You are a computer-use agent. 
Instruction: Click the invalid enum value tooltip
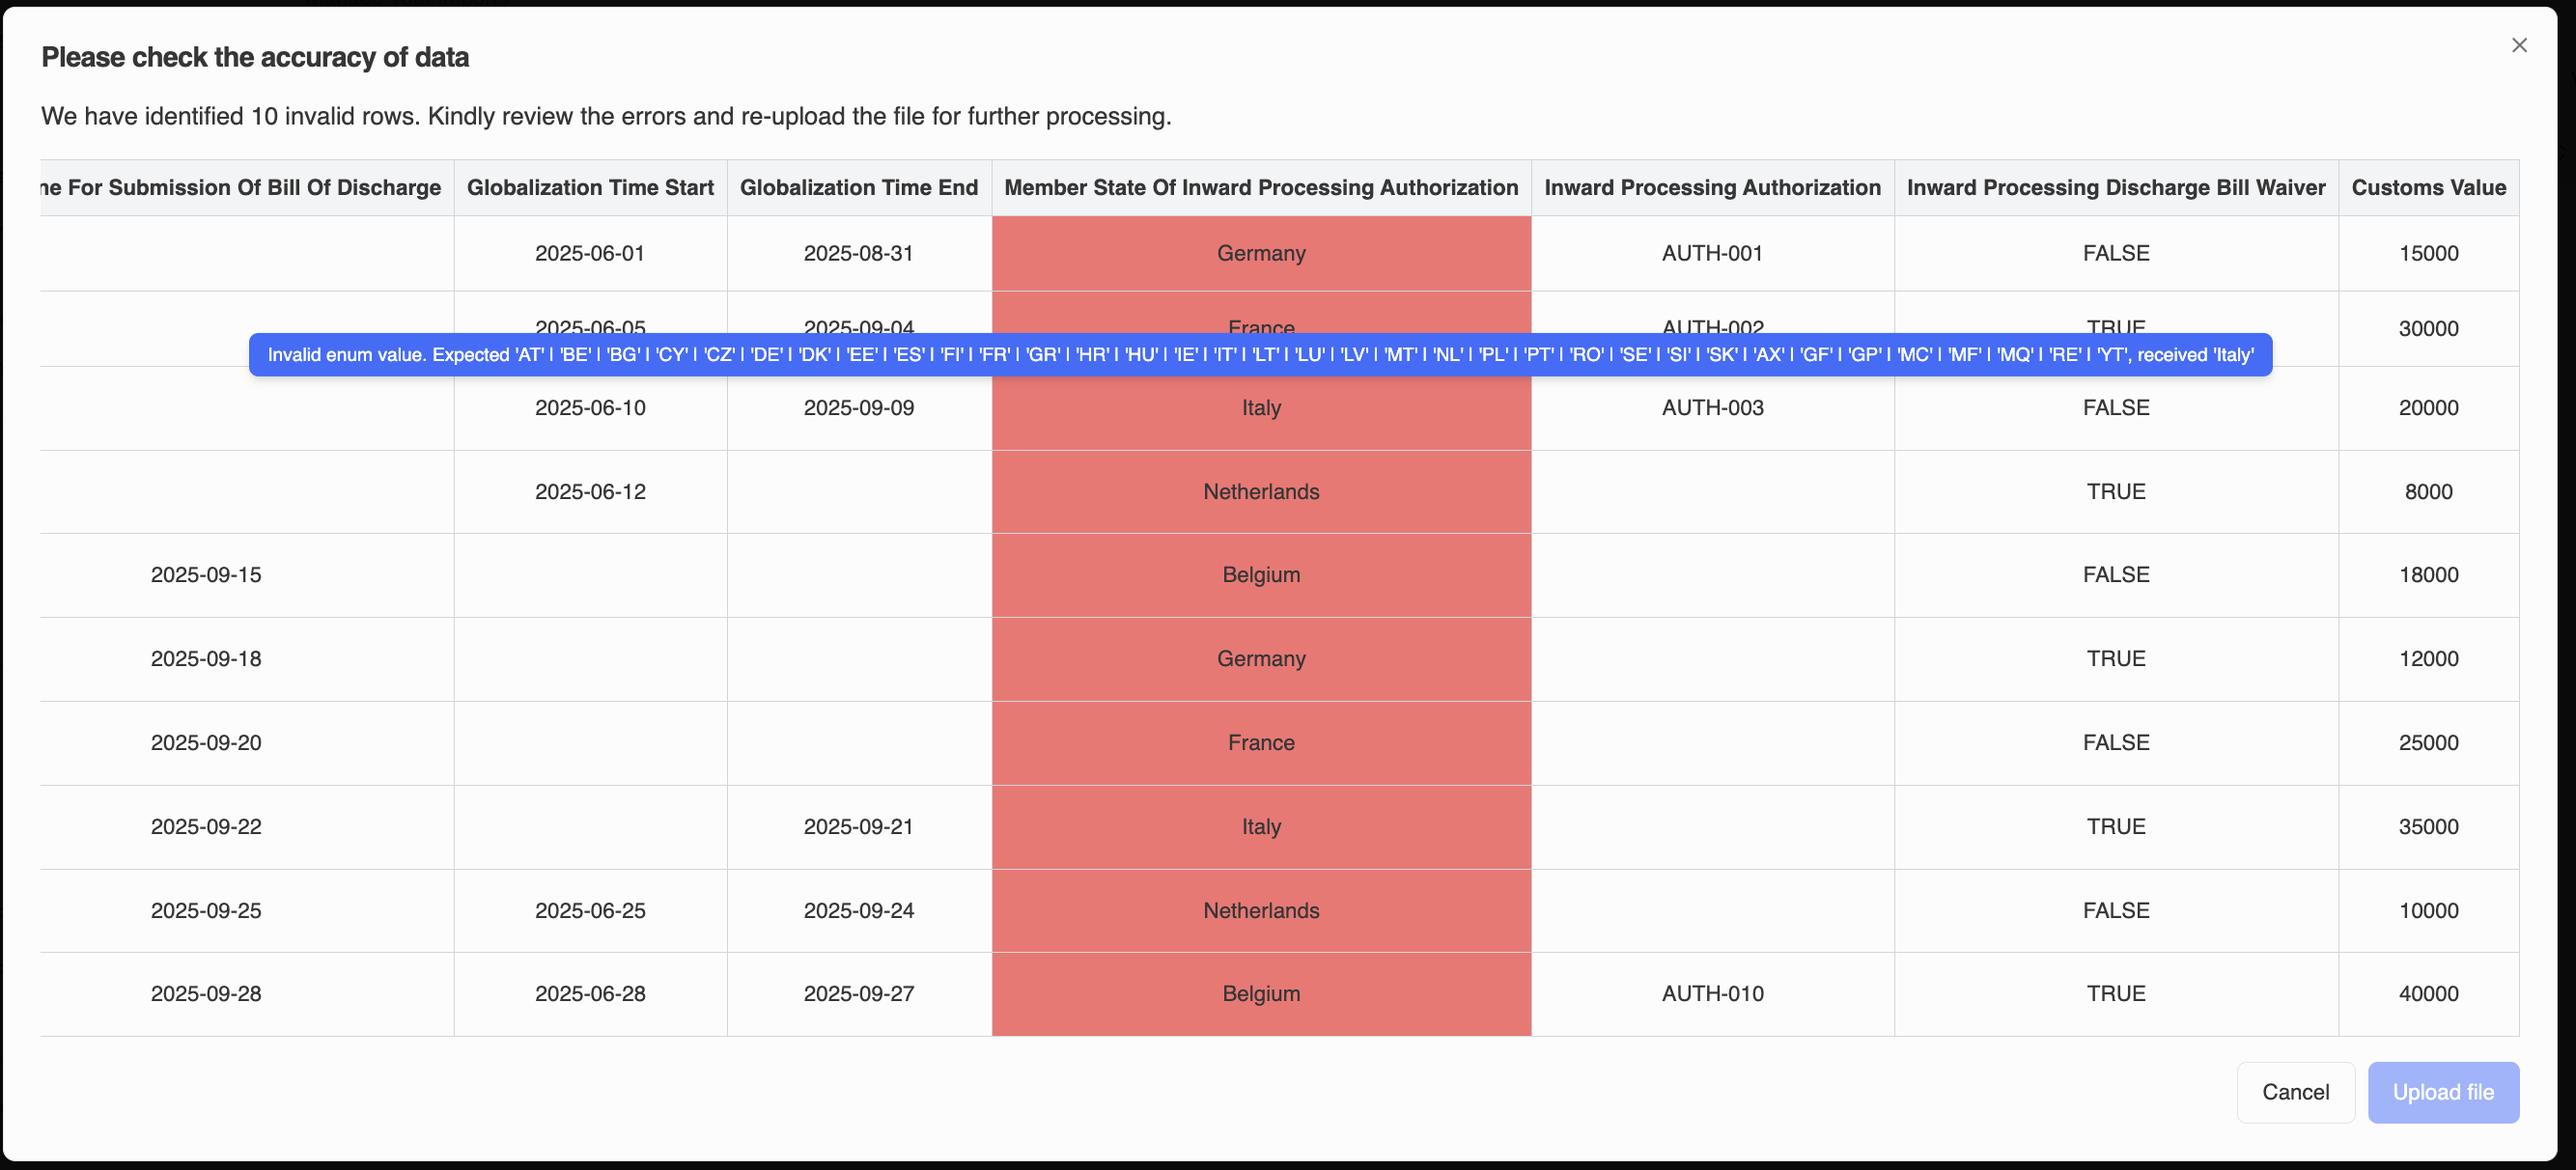(x=1260, y=355)
